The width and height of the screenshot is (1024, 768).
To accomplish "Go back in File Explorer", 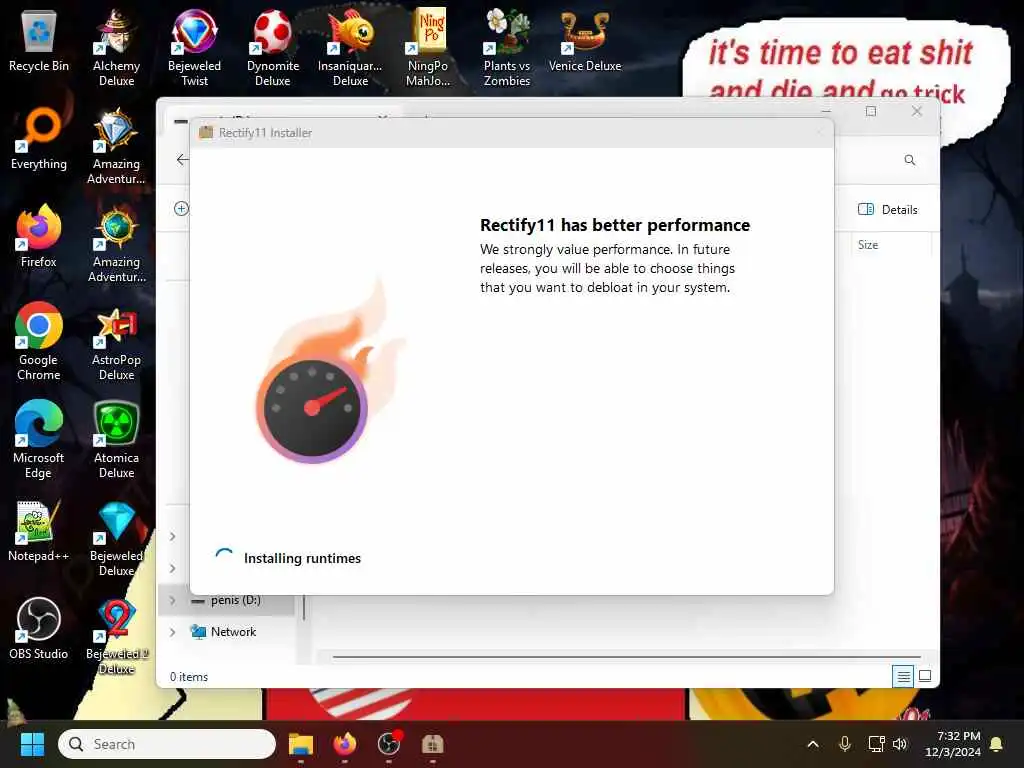I will coord(182,159).
